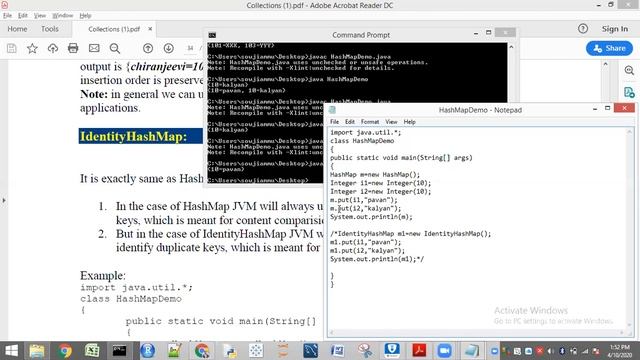Open Notepad's Edit menu
640x360 pixels.
tap(350, 122)
